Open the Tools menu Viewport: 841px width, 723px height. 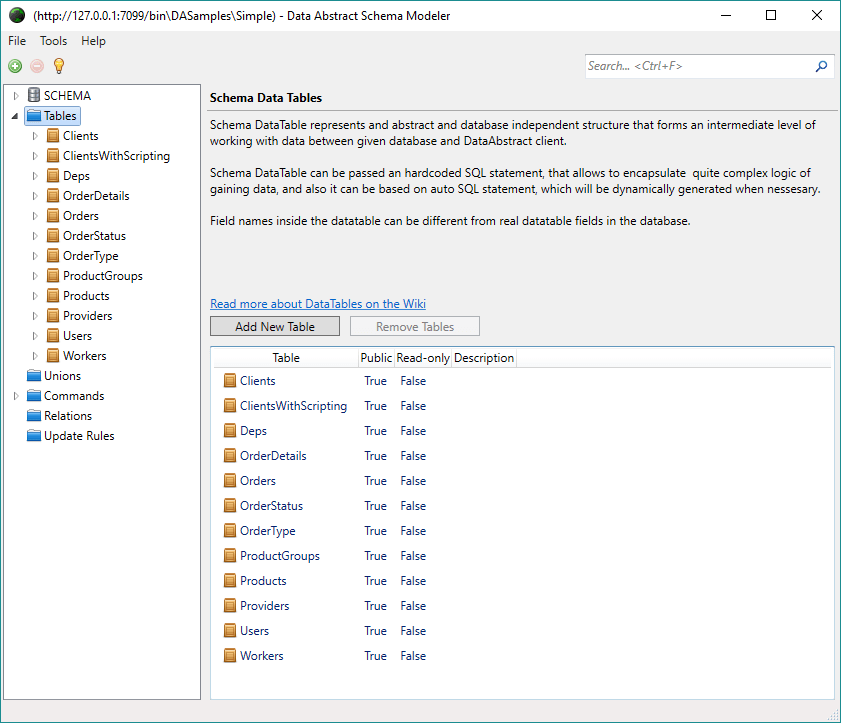(53, 41)
